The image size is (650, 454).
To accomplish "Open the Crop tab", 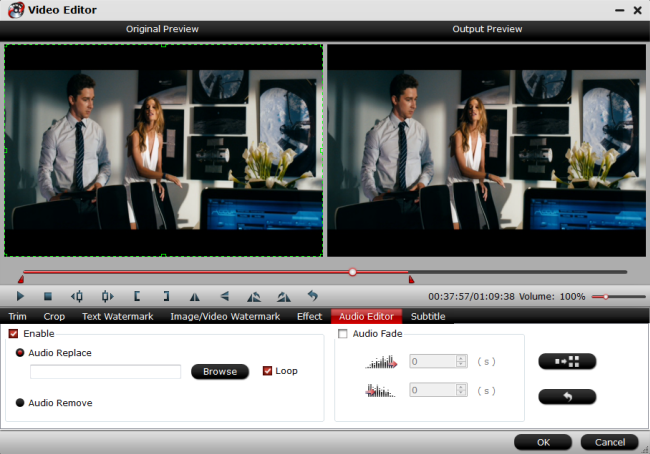I will [54, 316].
